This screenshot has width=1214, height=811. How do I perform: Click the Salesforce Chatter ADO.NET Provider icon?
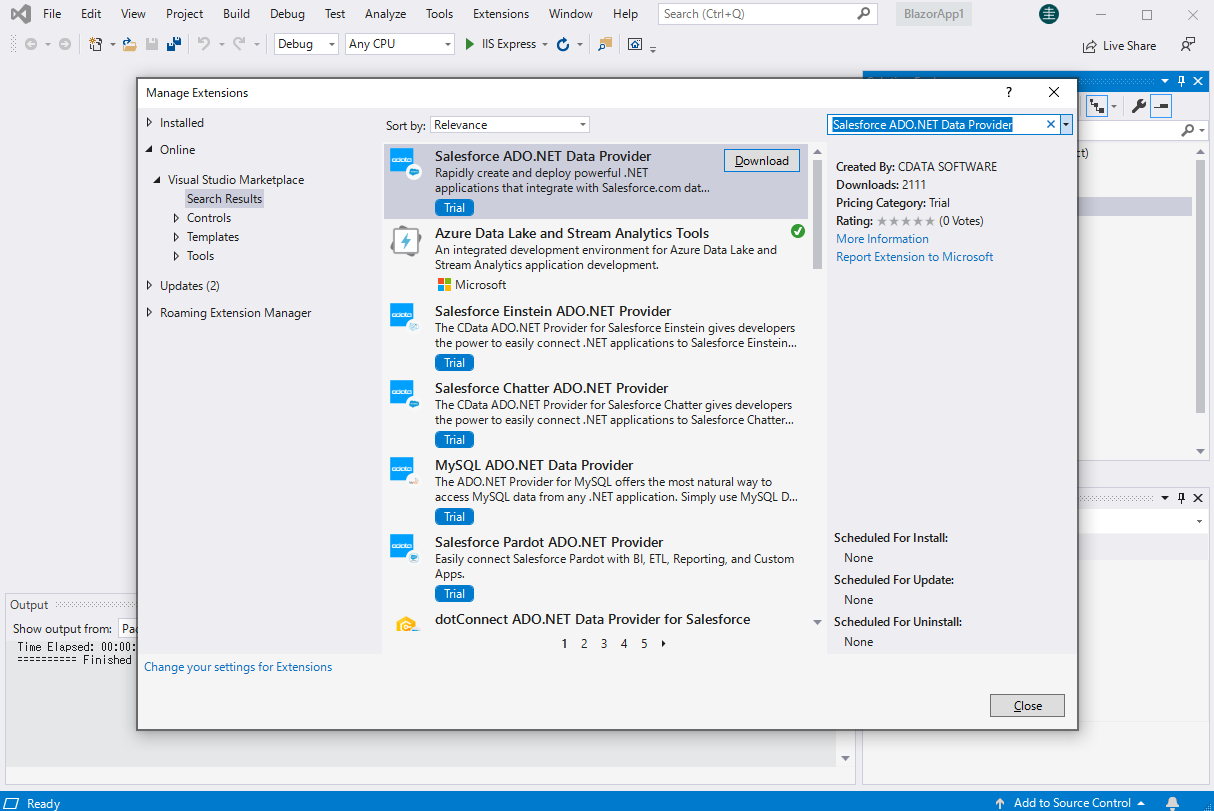coord(403,394)
